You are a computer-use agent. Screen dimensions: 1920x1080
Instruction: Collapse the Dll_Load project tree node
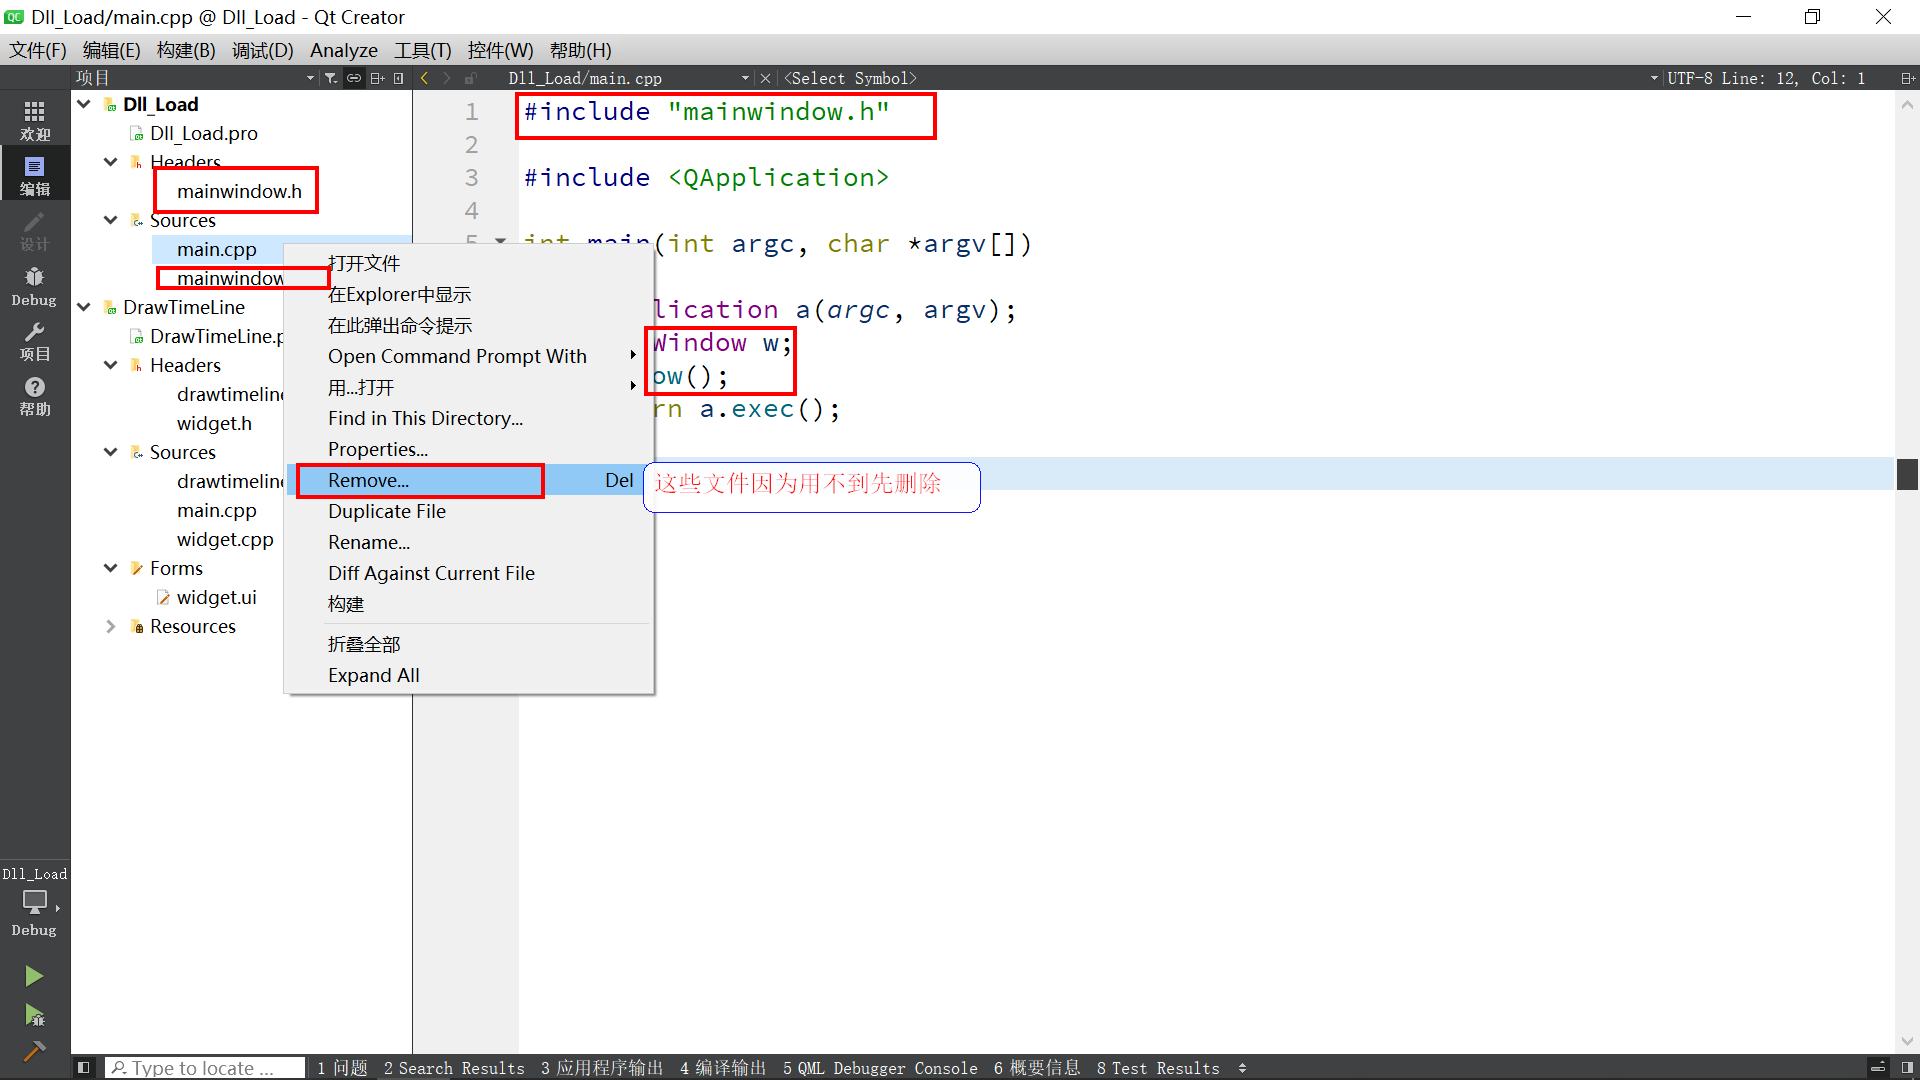click(x=84, y=104)
